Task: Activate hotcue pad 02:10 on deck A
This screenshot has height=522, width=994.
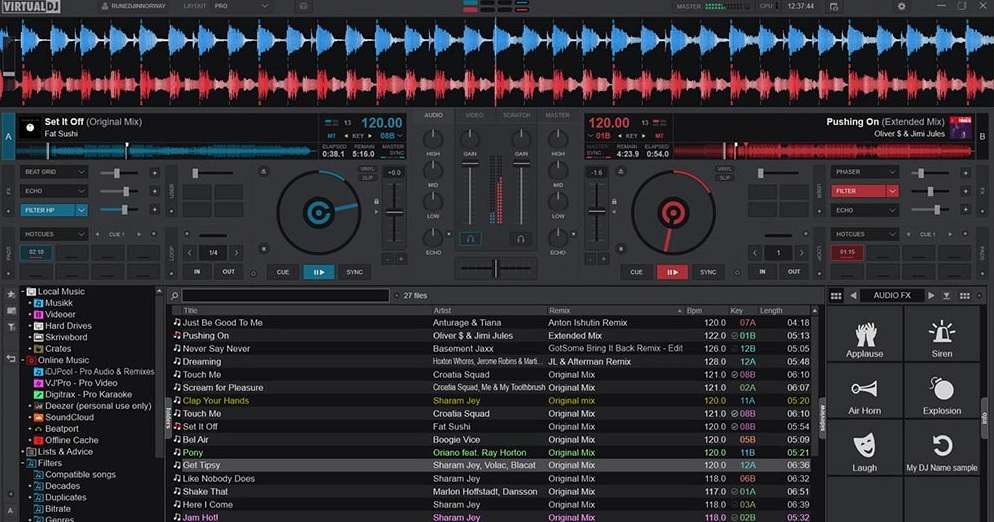Action: 36,252
